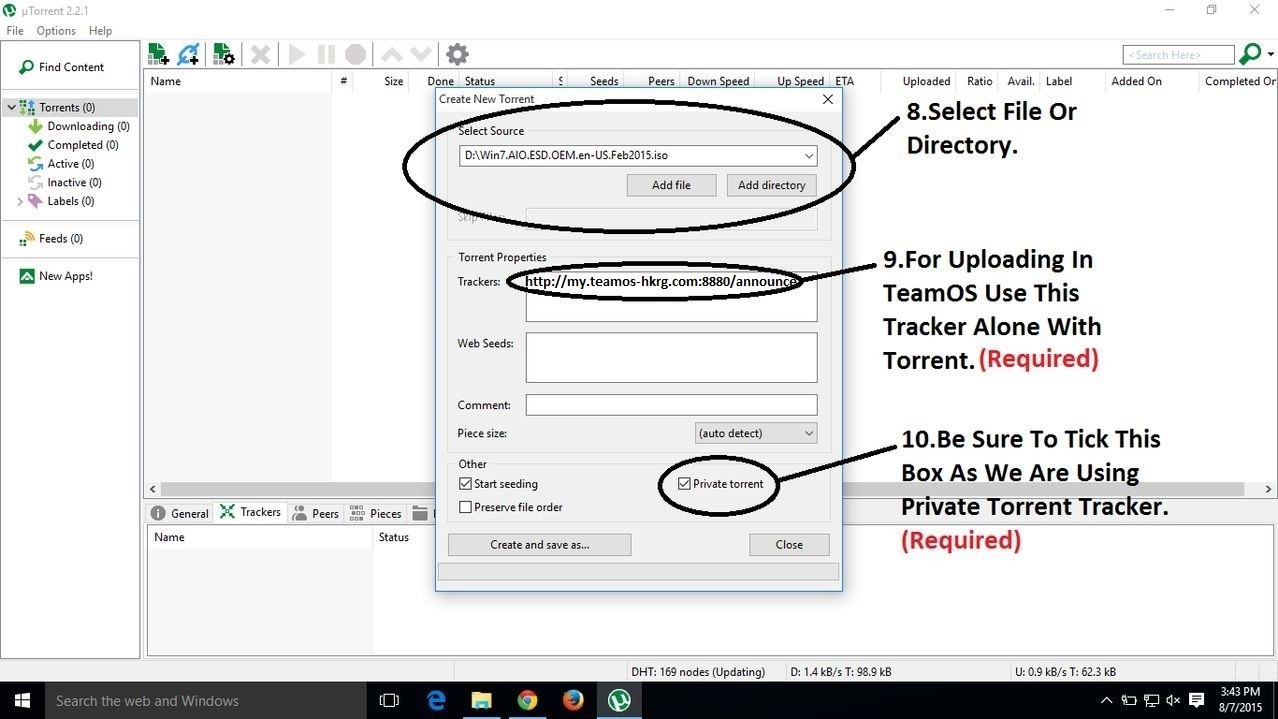
Task: Open the Help menu
Action: point(100,31)
